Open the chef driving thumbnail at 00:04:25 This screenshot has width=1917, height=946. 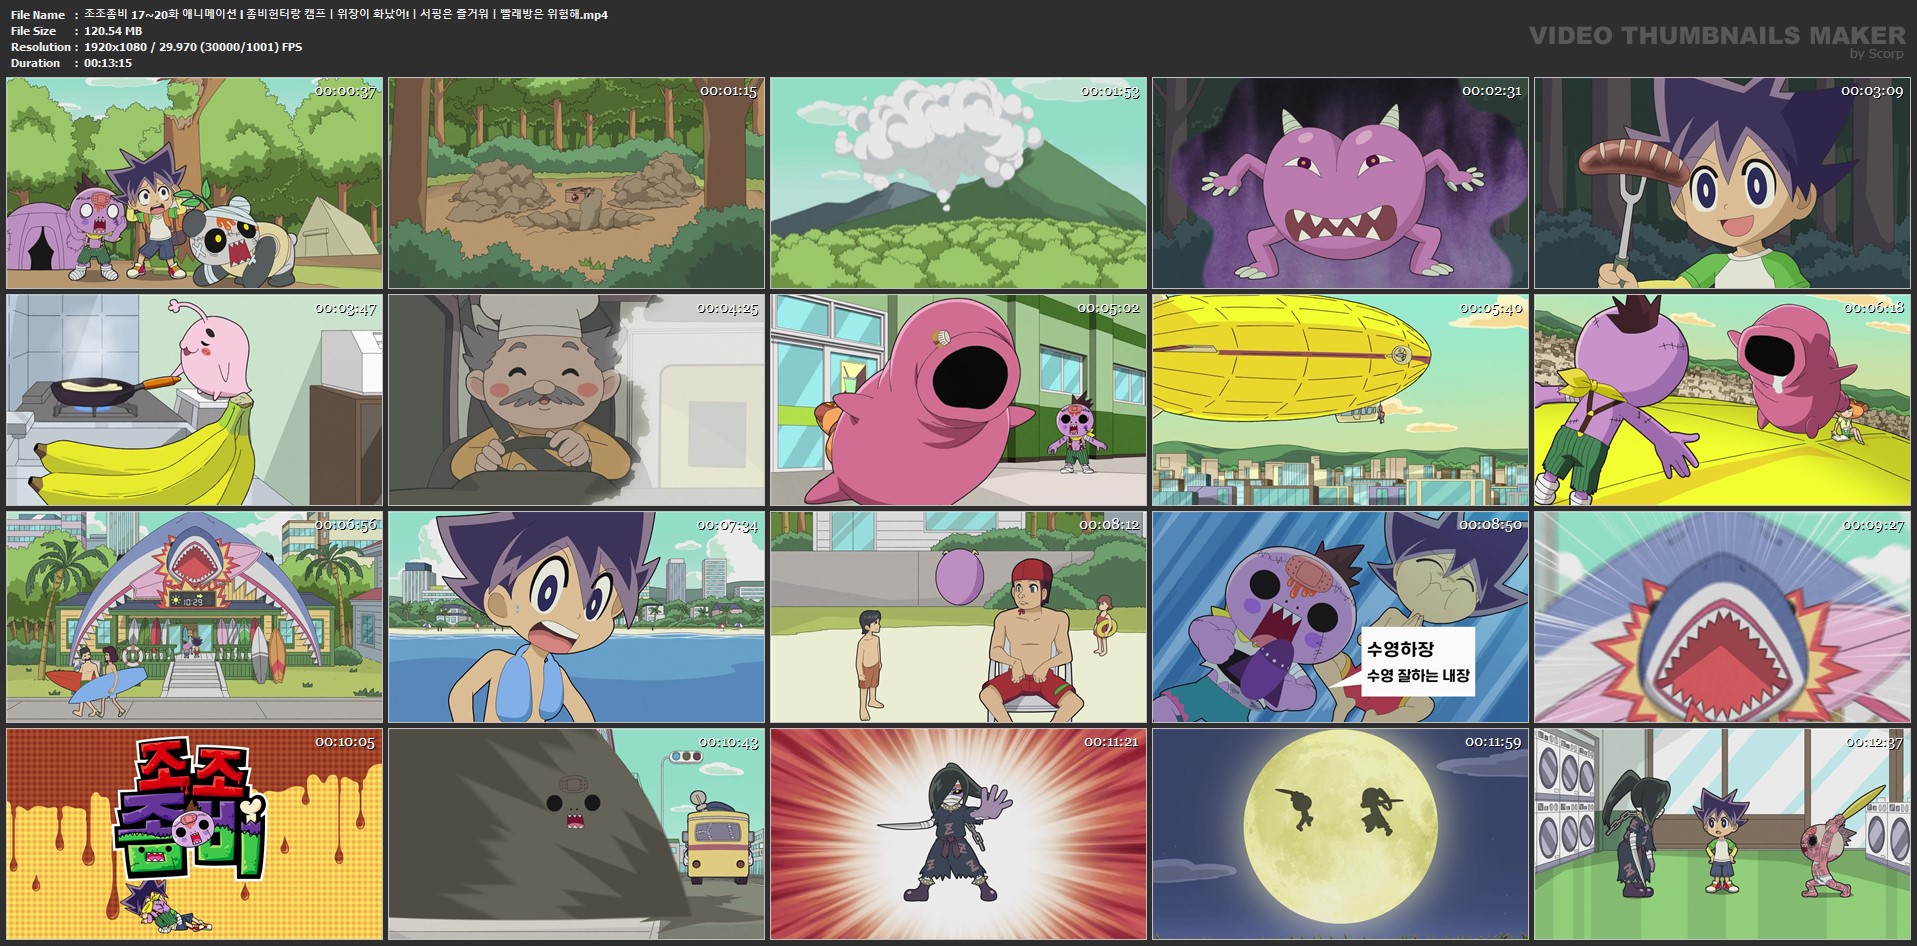pos(576,400)
